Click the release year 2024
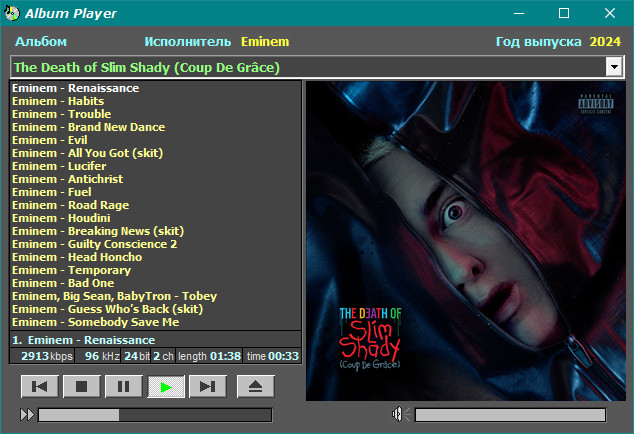This screenshot has height=434, width=634. pos(605,42)
